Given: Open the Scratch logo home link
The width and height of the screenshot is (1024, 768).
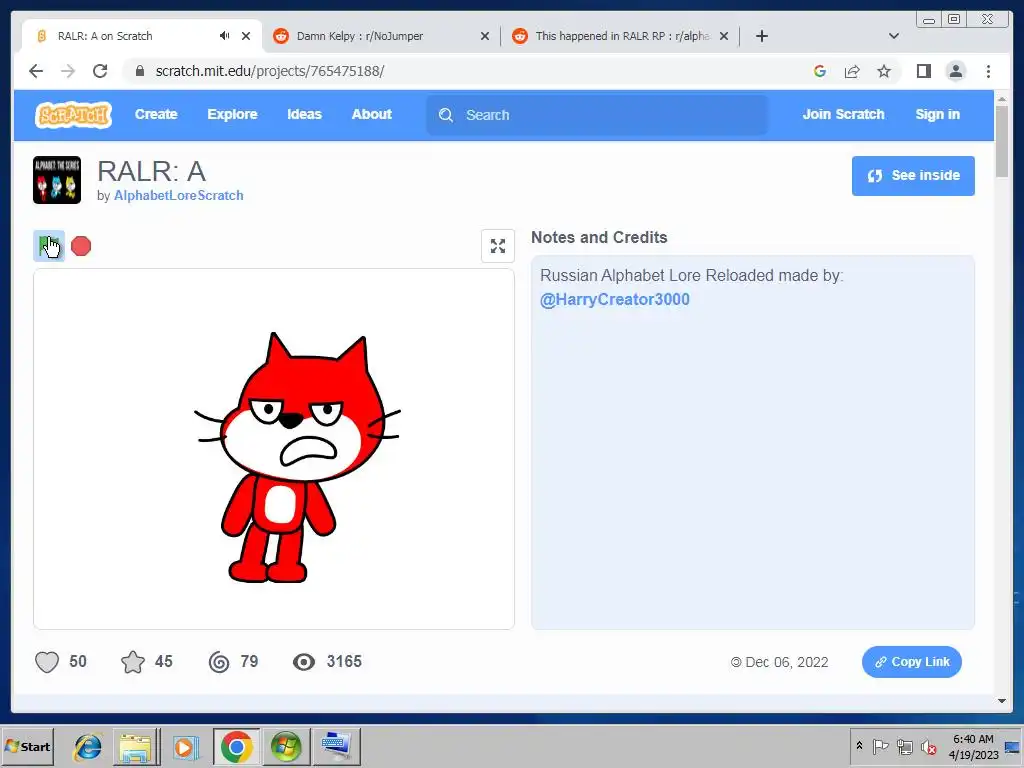Looking at the screenshot, I should pos(73,115).
